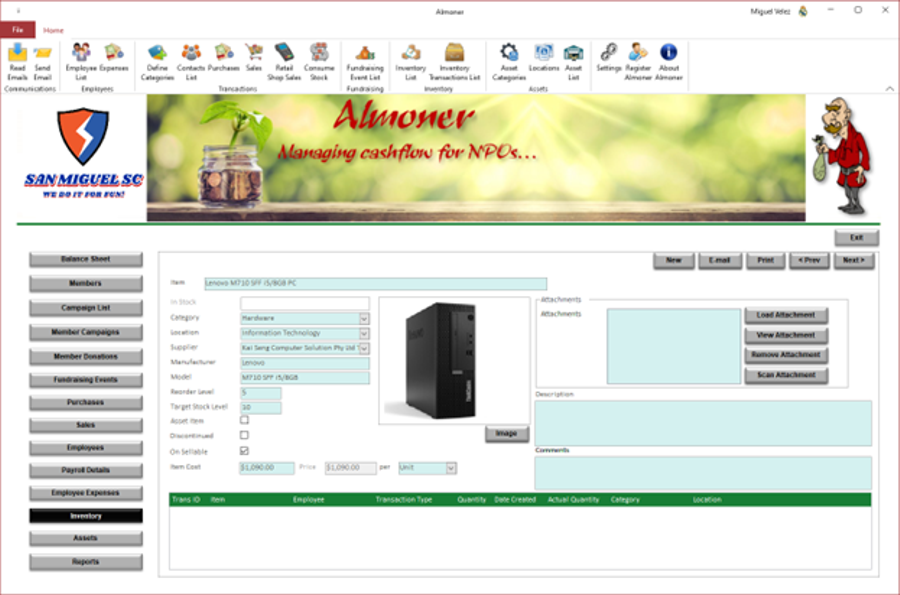Viewport: 900px width, 595px height.
Task: Open the Expenses ribbon icon
Action: (114, 57)
